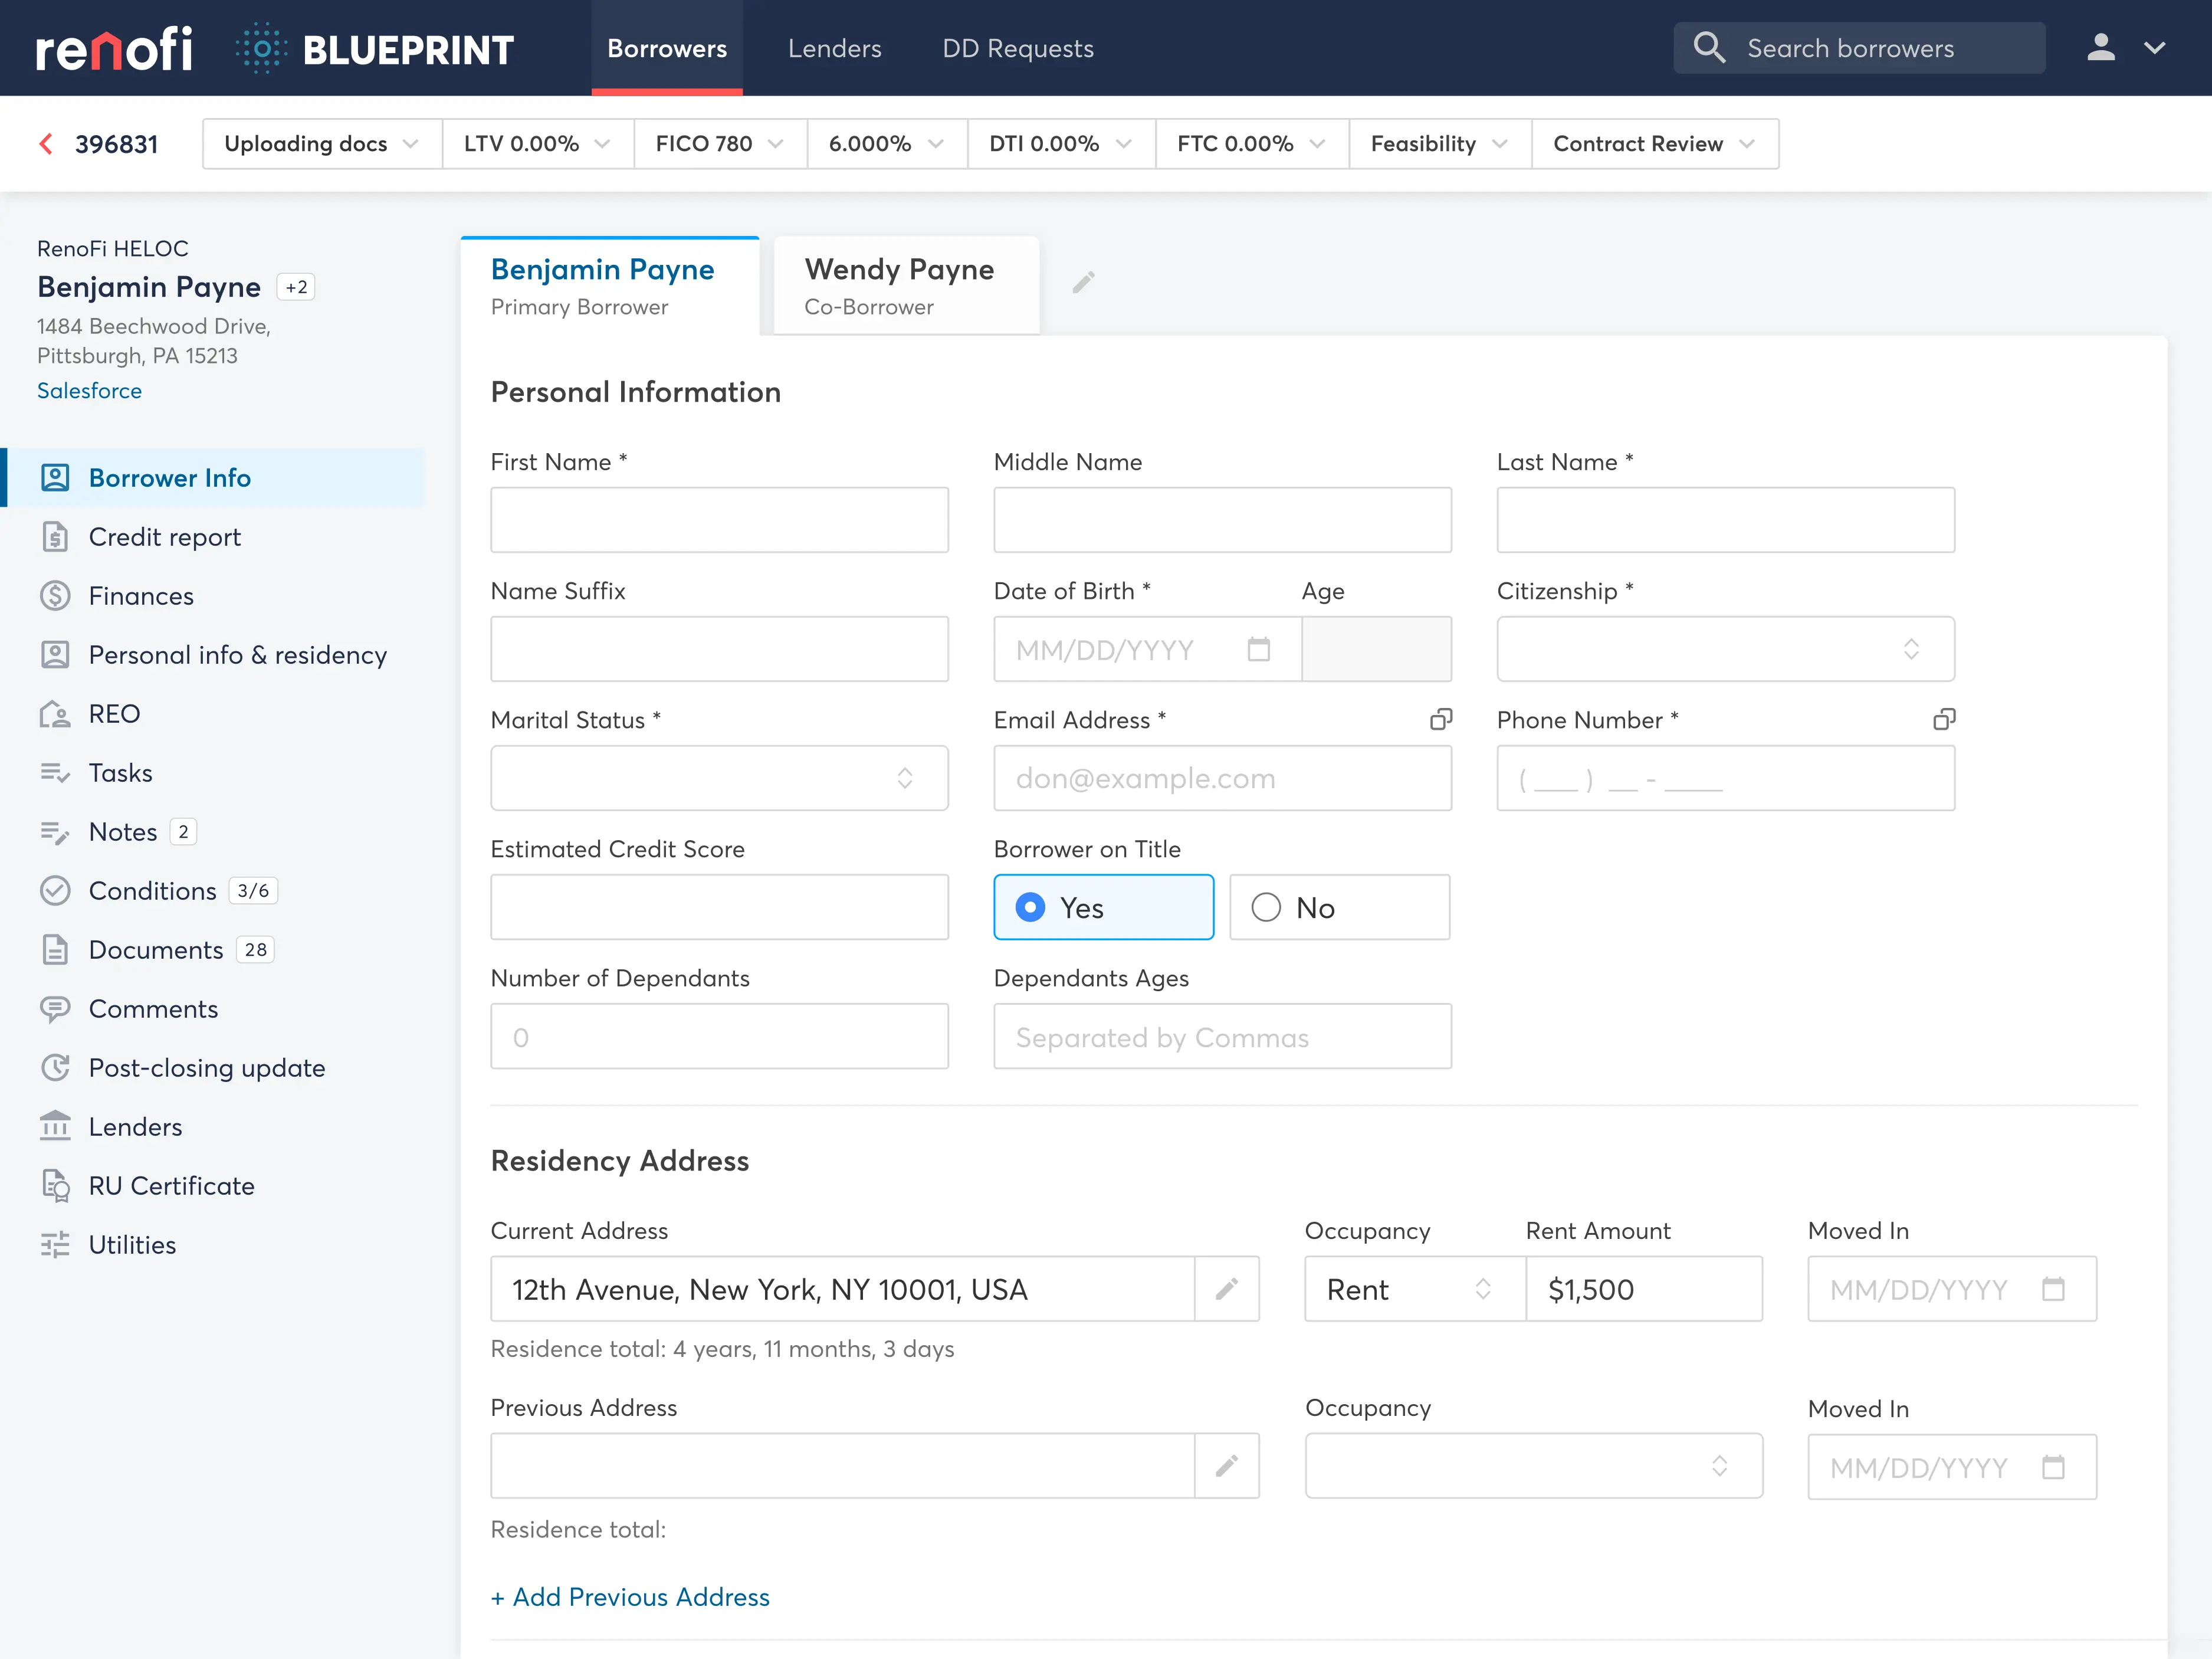
Task: Open the Marital Status dropdown
Action: (719, 778)
